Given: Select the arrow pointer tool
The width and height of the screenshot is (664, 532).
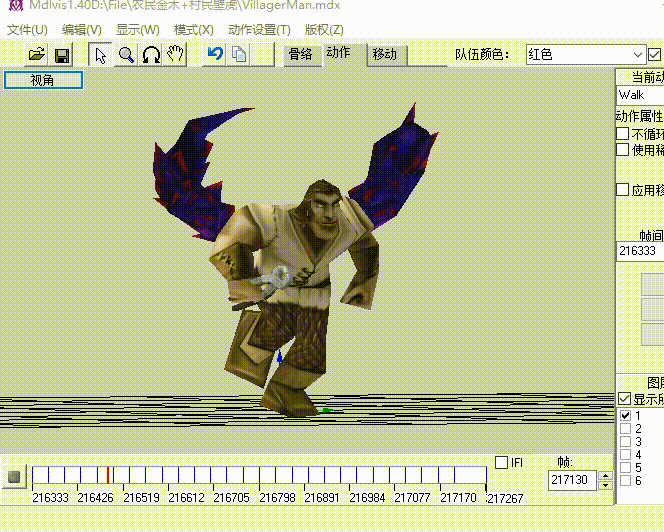Looking at the screenshot, I should [x=100, y=55].
